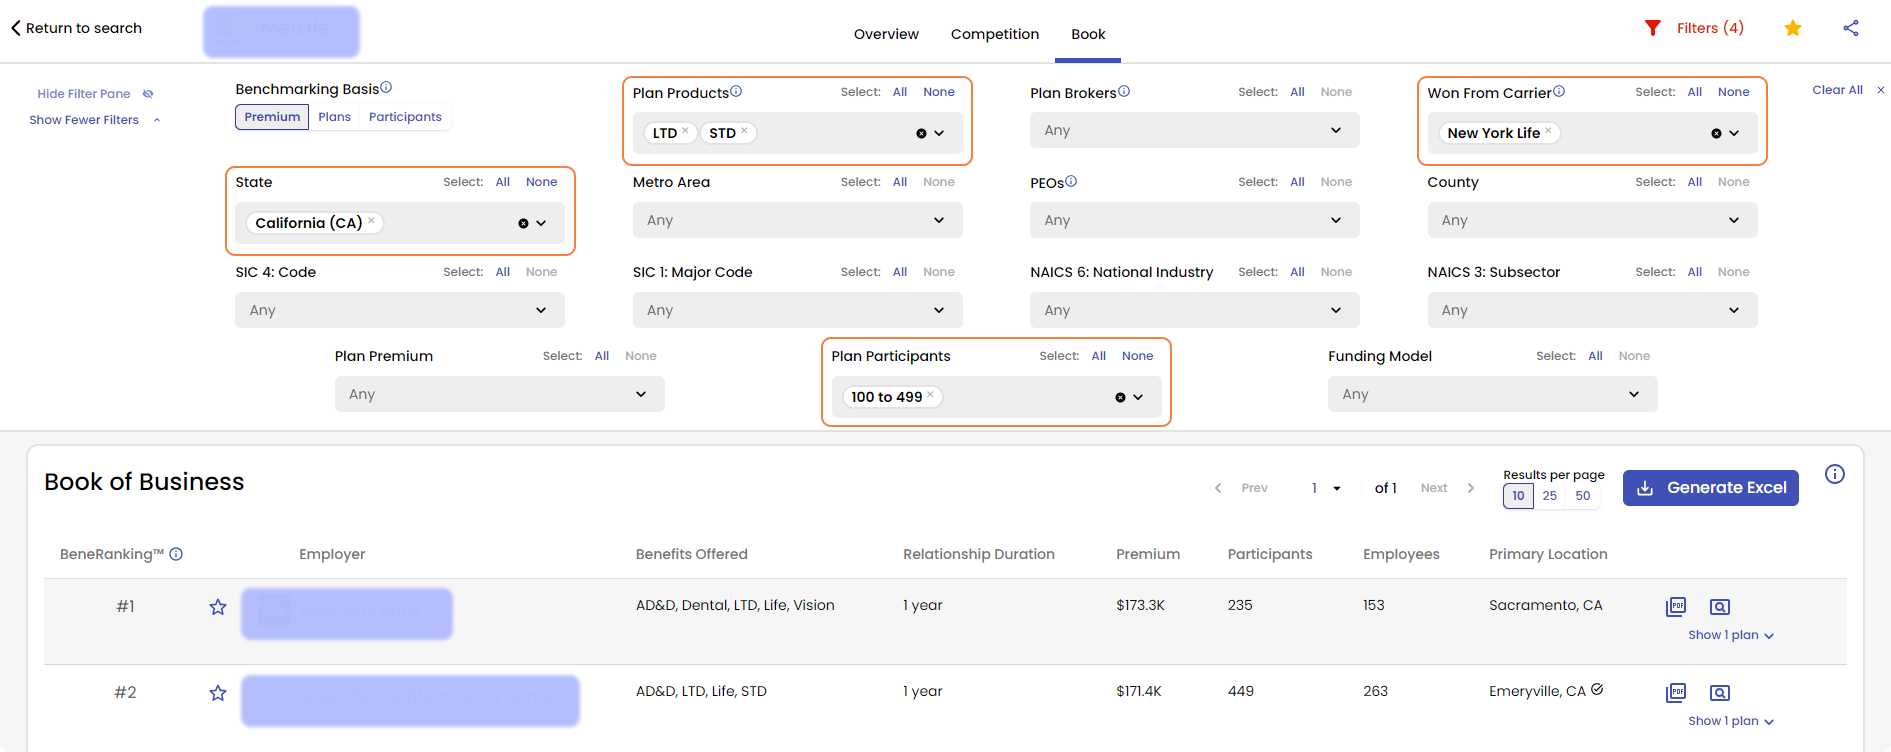Image resolution: width=1891 pixels, height=752 pixels.
Task: Click the Generate Excel button
Action: click(1710, 488)
